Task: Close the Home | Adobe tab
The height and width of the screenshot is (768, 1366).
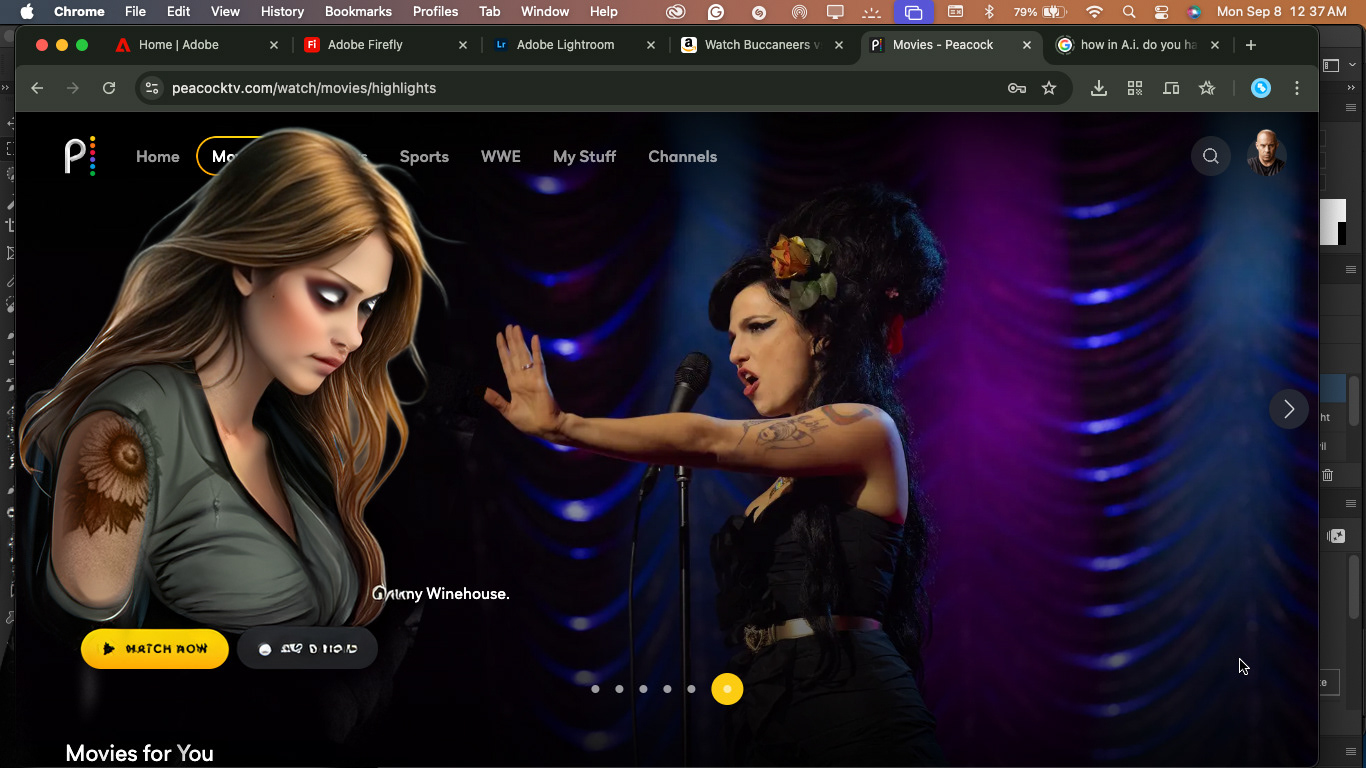Action: click(x=274, y=45)
